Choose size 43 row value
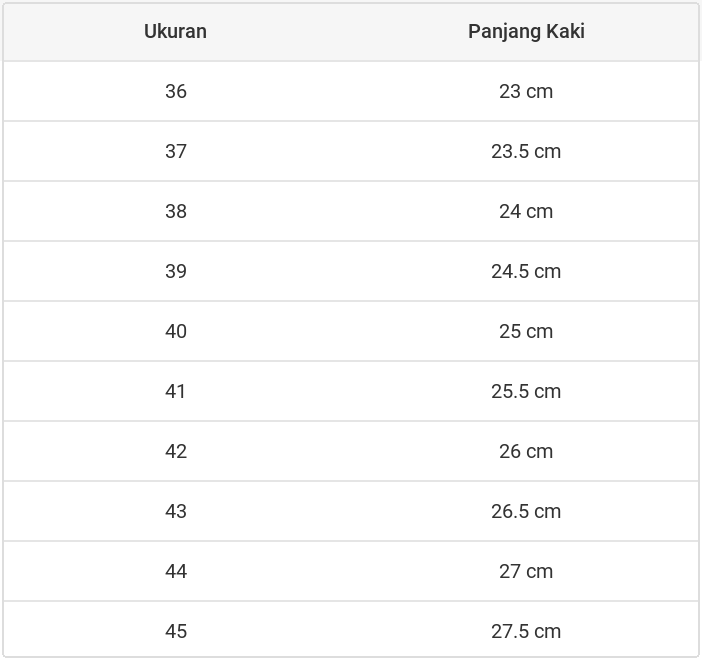 click(176, 511)
